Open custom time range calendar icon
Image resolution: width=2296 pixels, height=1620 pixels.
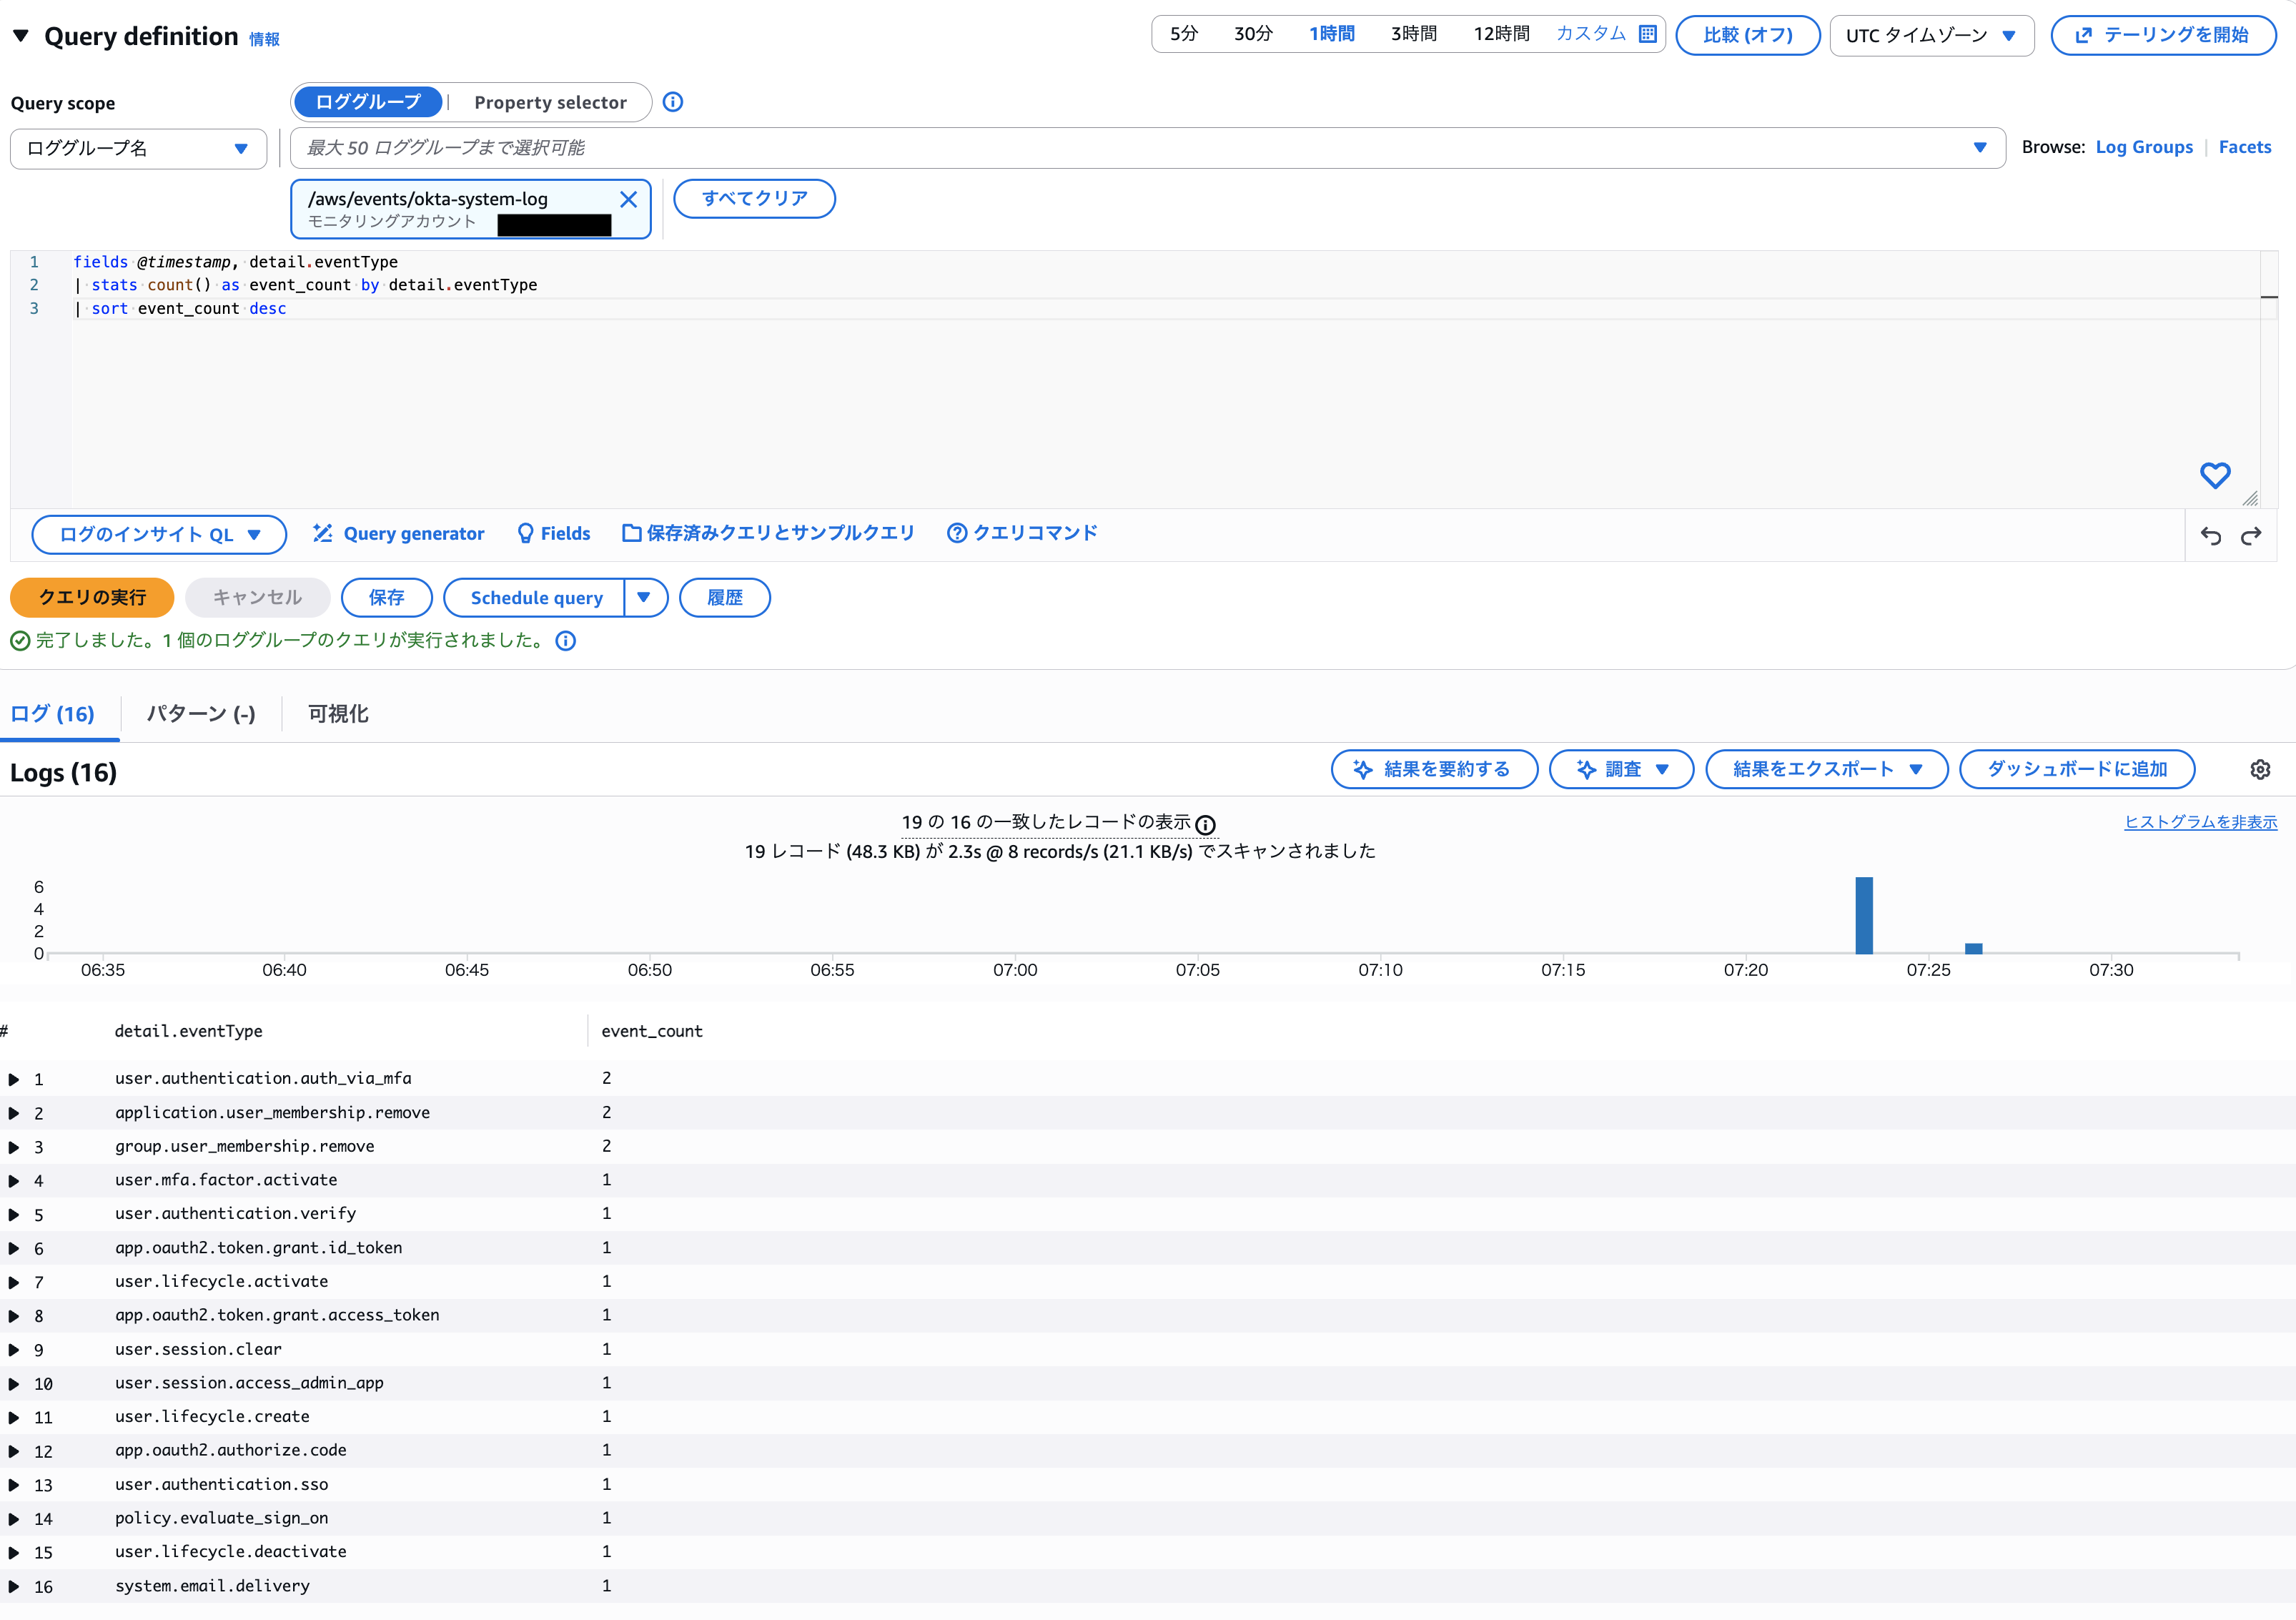(1647, 34)
